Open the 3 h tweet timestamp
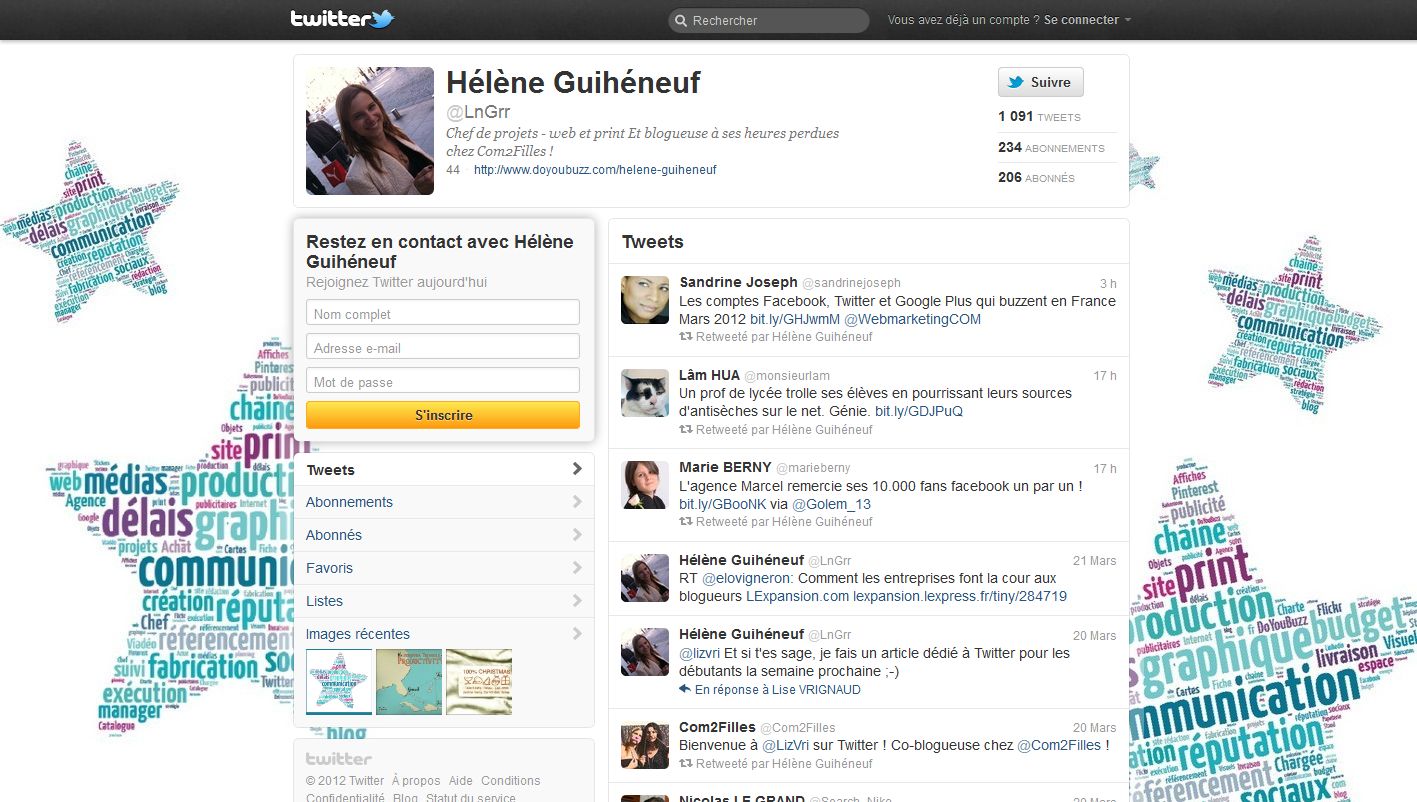This screenshot has height=802, width=1417. 1108,283
